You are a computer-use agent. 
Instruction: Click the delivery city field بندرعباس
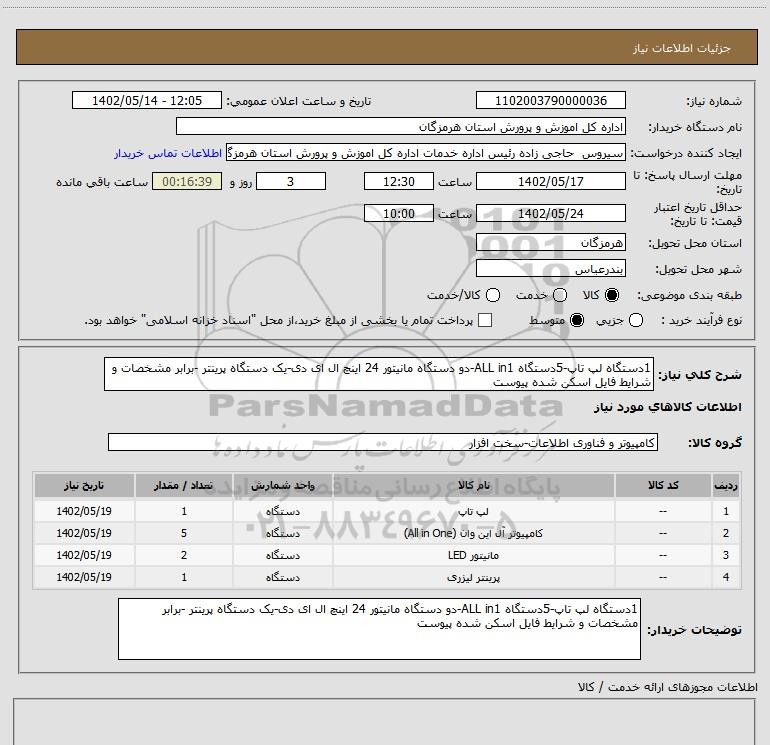point(550,269)
